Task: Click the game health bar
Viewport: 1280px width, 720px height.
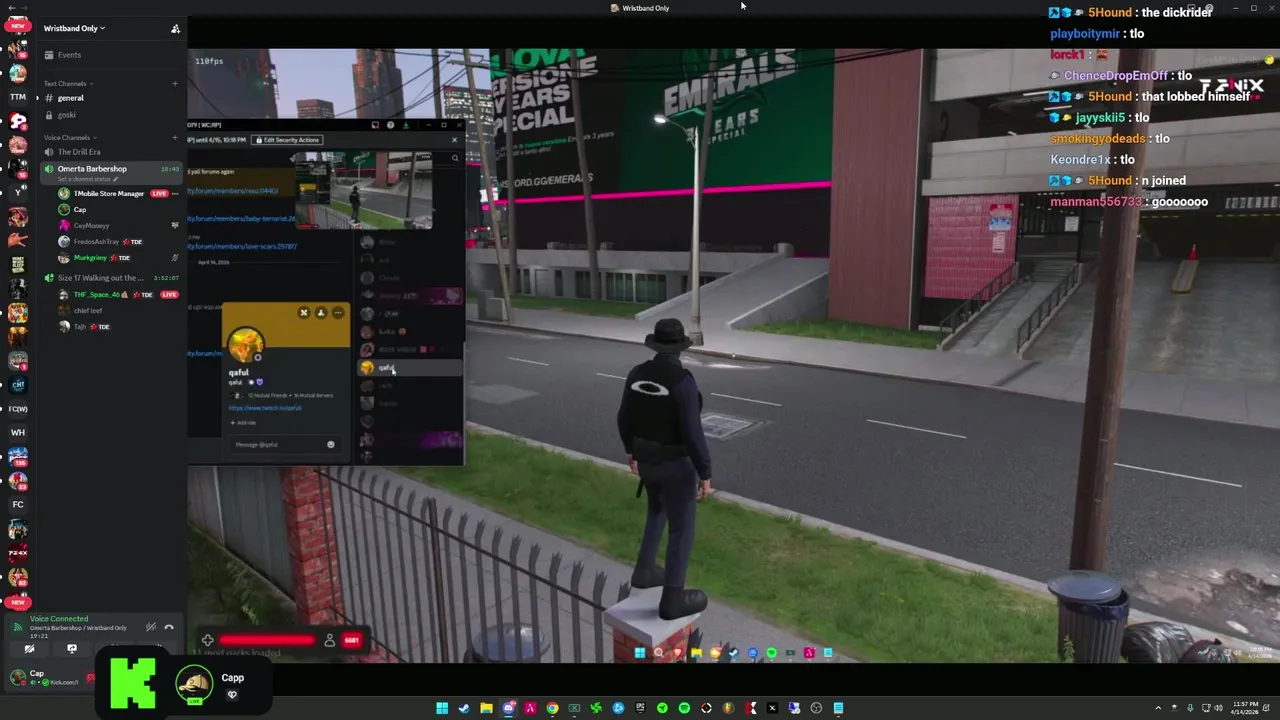Action: point(267,640)
